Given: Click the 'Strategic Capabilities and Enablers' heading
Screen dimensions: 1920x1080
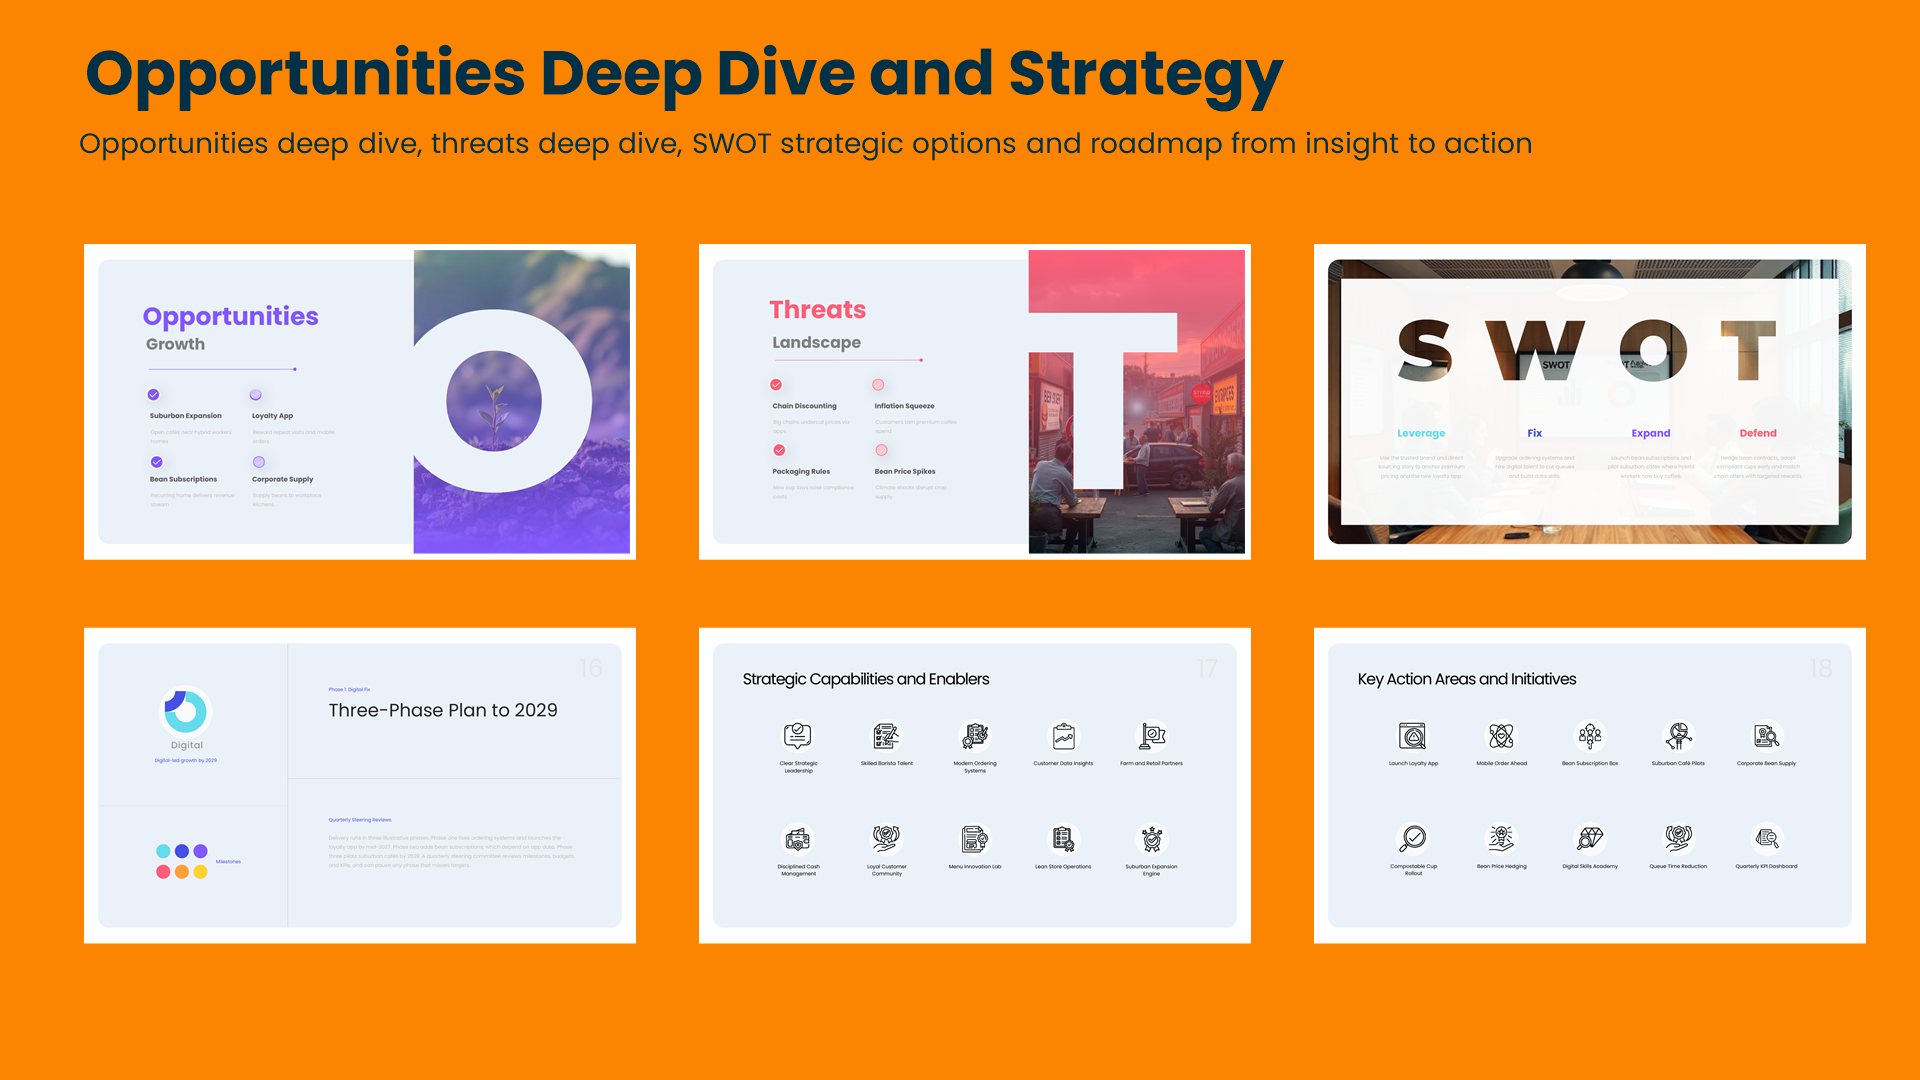Looking at the screenshot, I should pyautogui.click(x=866, y=679).
